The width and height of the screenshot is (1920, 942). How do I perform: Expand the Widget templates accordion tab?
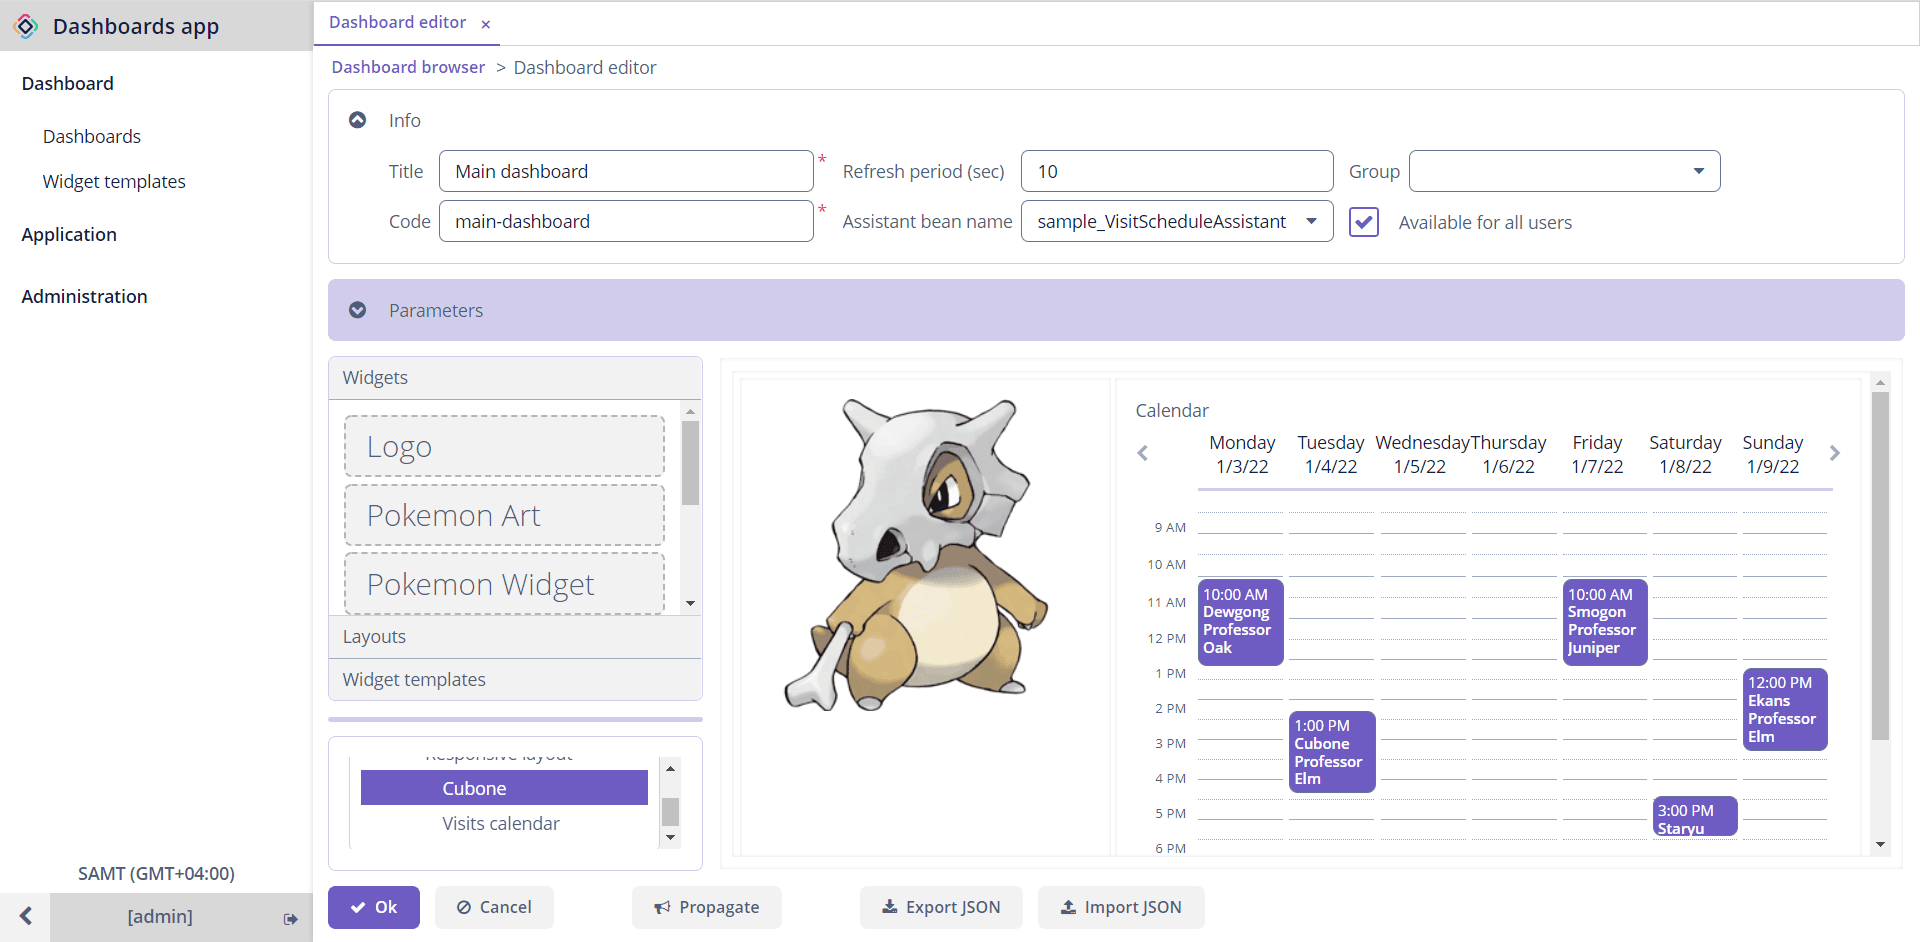pos(515,680)
